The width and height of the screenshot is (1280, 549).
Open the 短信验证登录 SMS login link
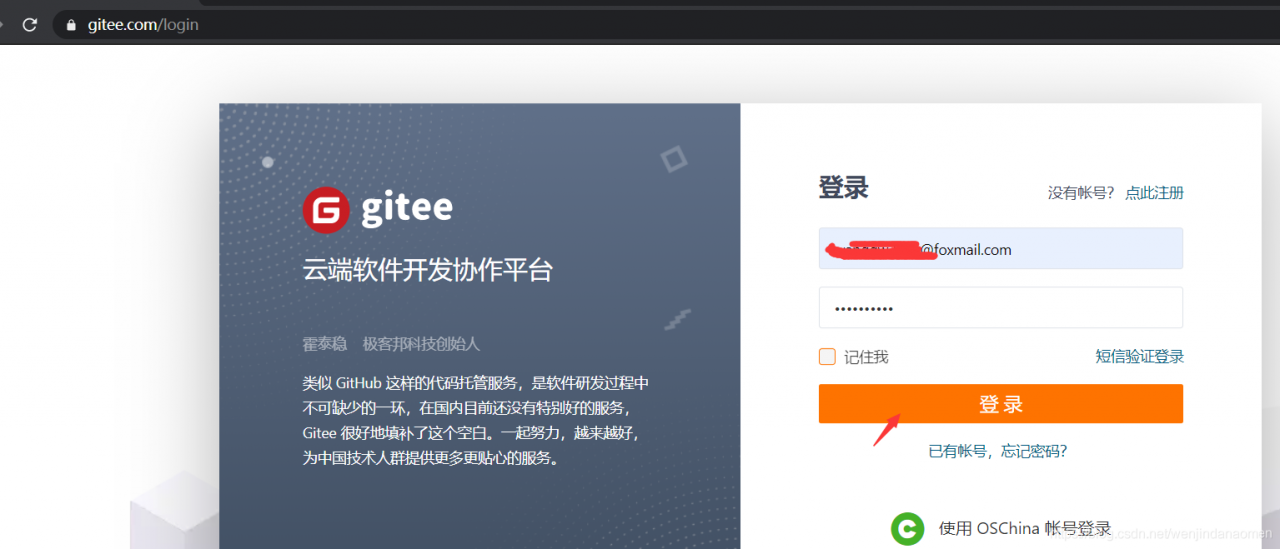pos(1139,356)
